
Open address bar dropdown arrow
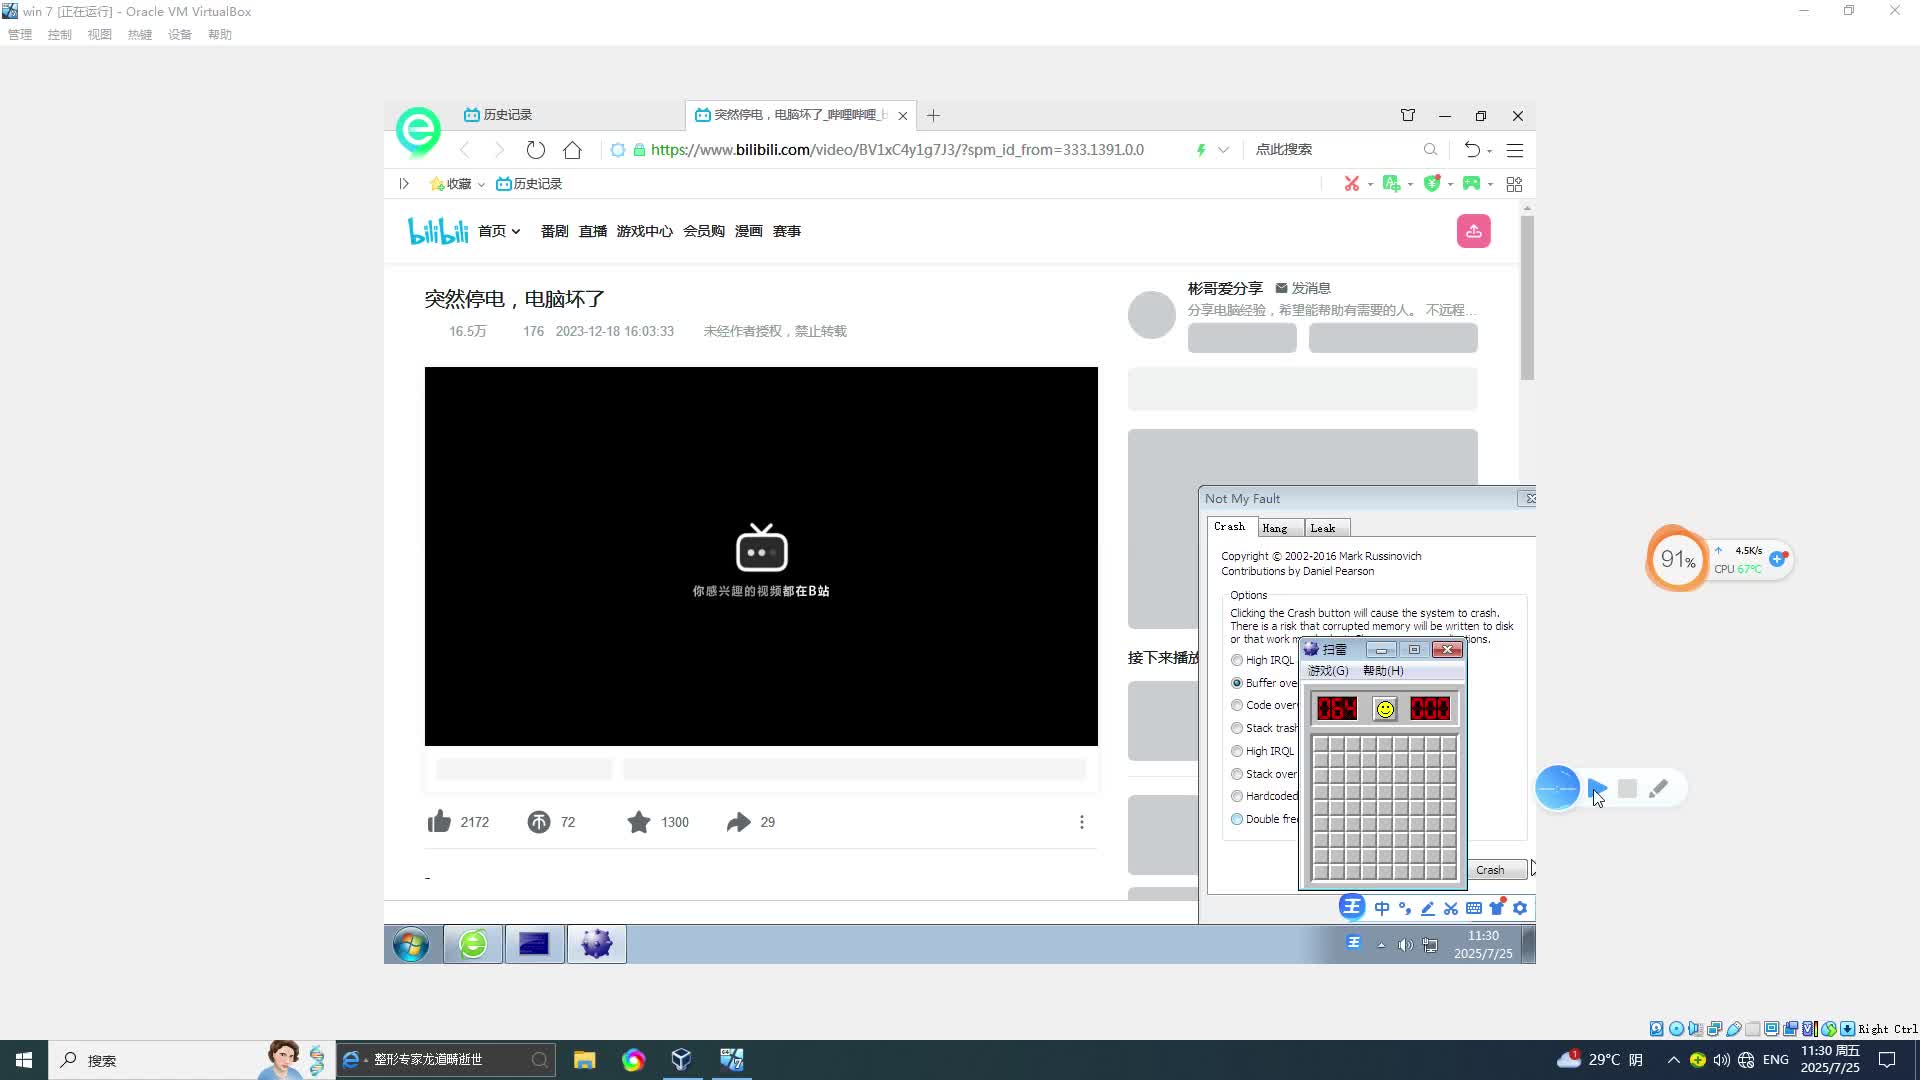[x=1223, y=150]
